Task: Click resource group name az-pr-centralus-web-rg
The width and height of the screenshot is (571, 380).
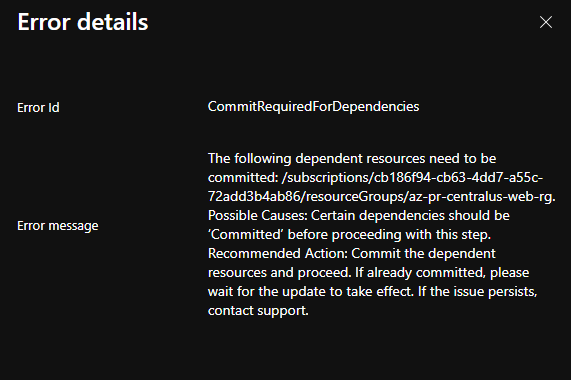Action: point(482,197)
